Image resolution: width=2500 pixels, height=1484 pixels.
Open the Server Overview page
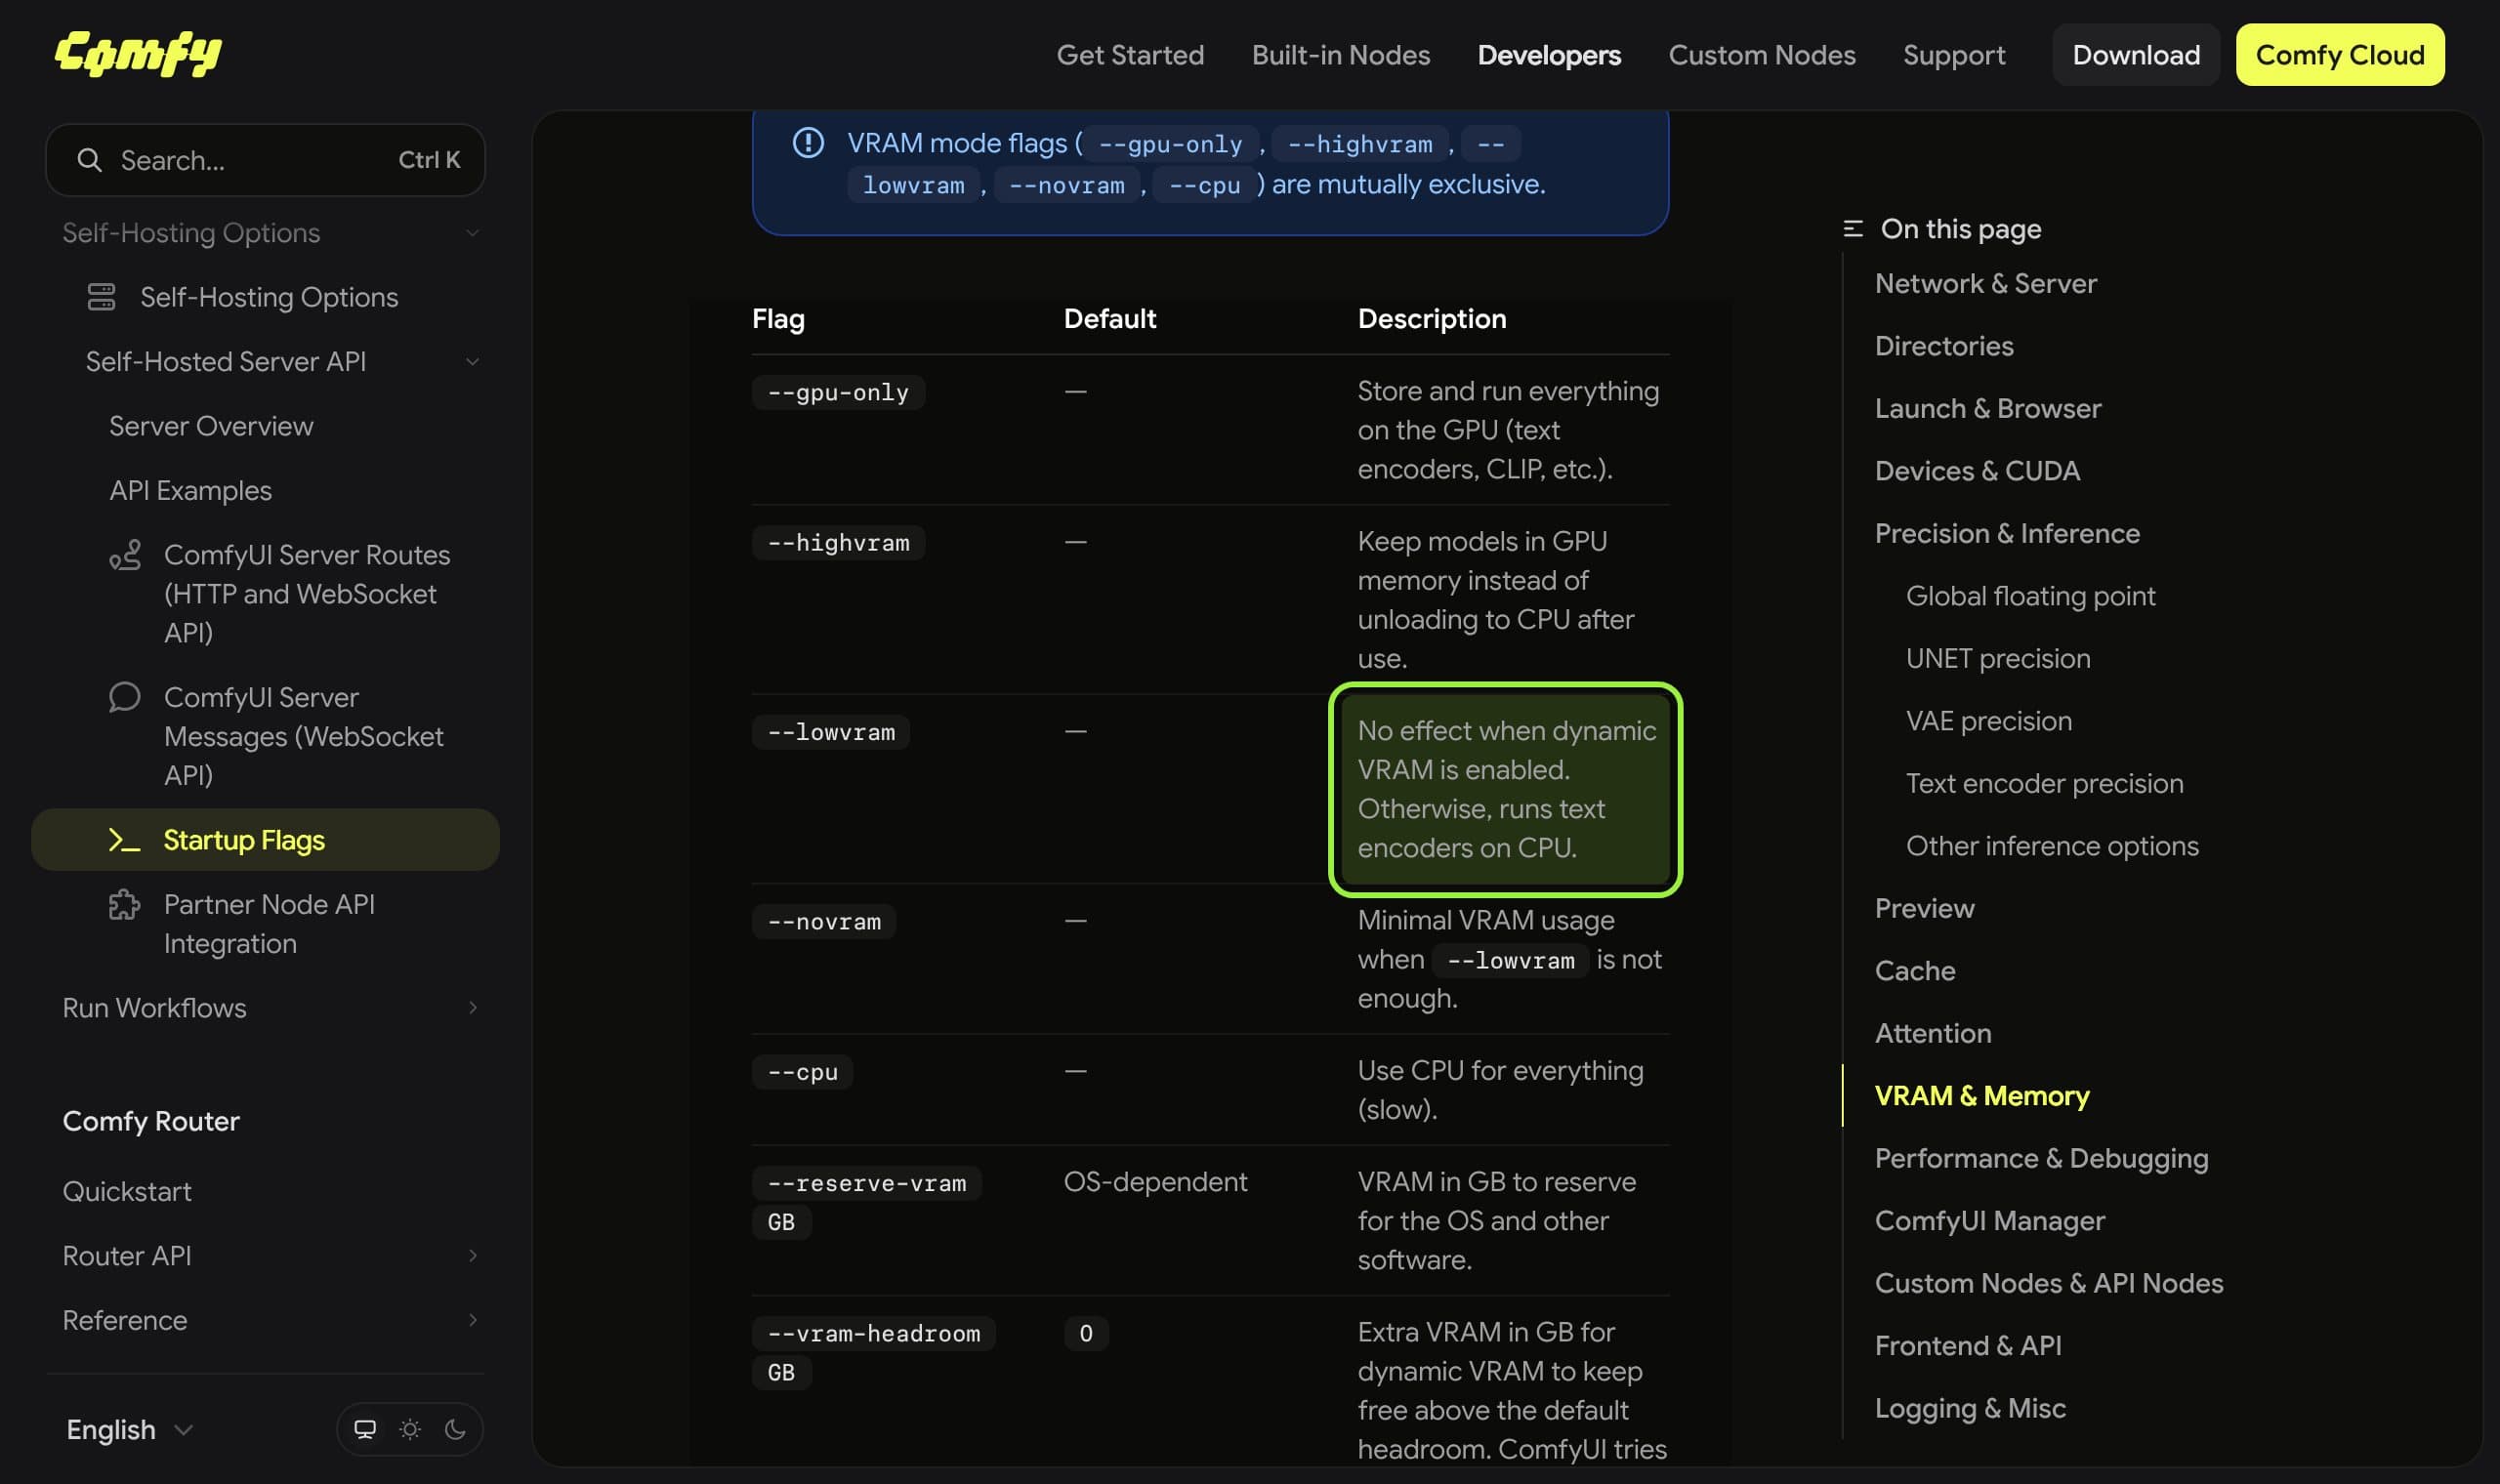pyautogui.click(x=211, y=426)
